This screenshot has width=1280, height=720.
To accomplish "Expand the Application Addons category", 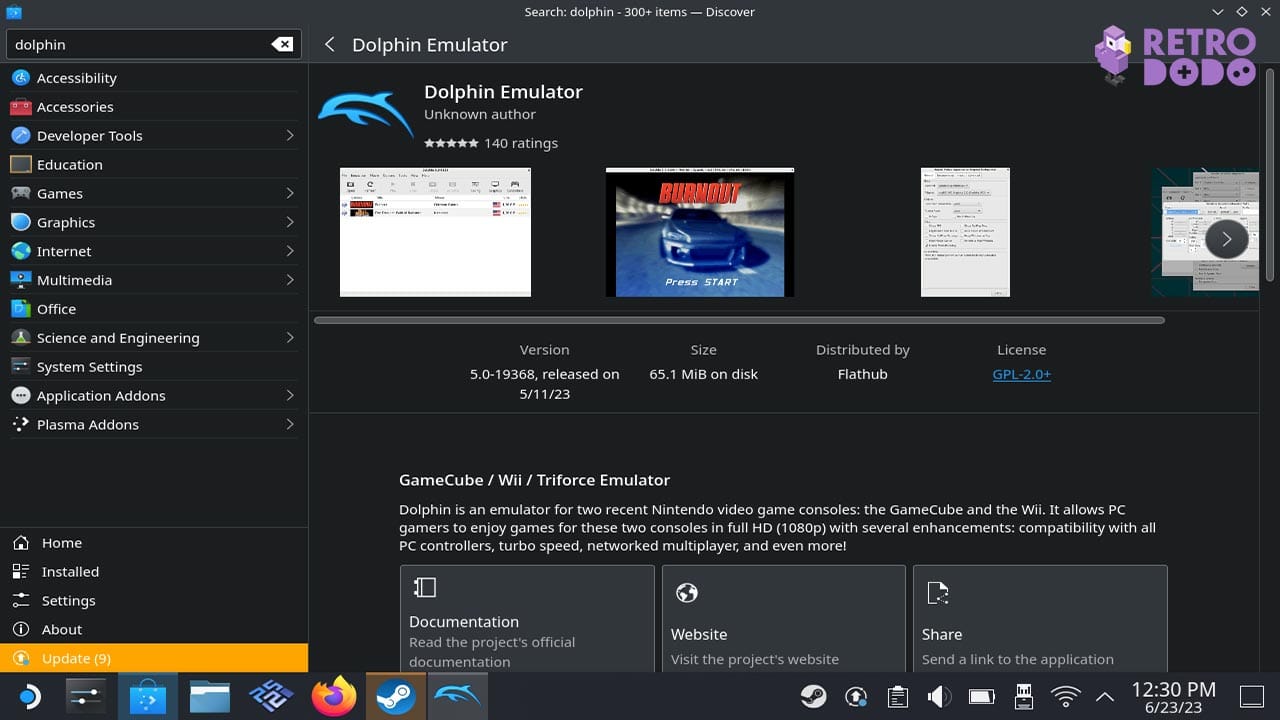I will pyautogui.click(x=290, y=396).
